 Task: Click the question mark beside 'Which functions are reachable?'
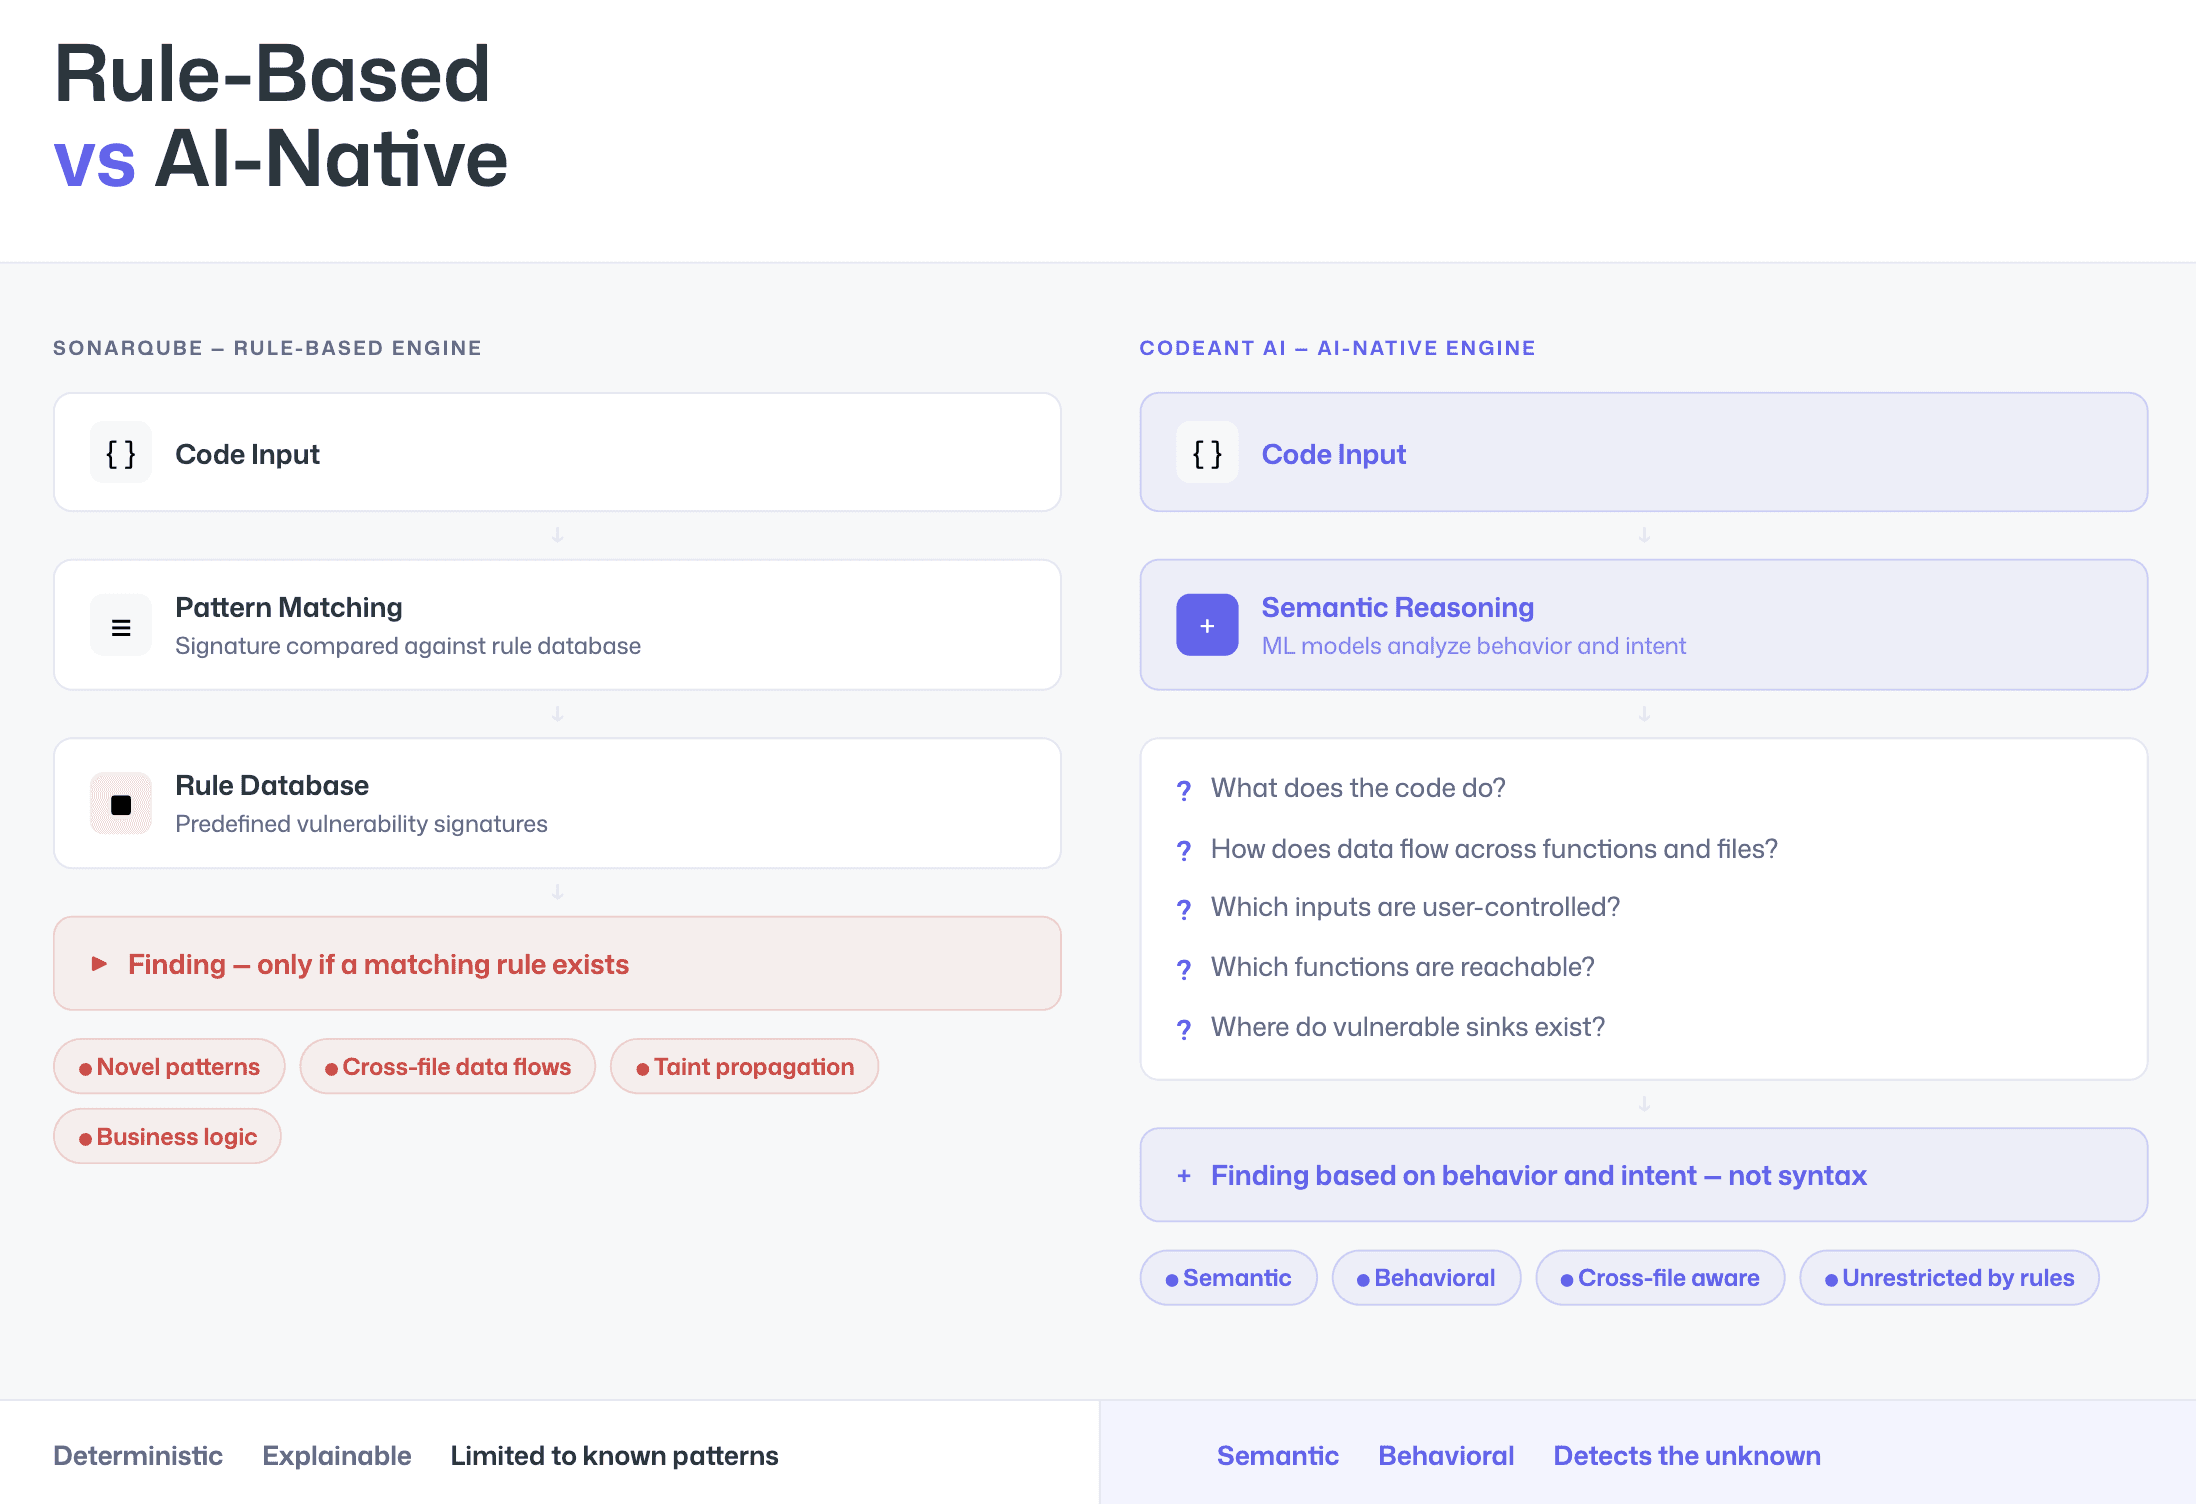(1184, 969)
